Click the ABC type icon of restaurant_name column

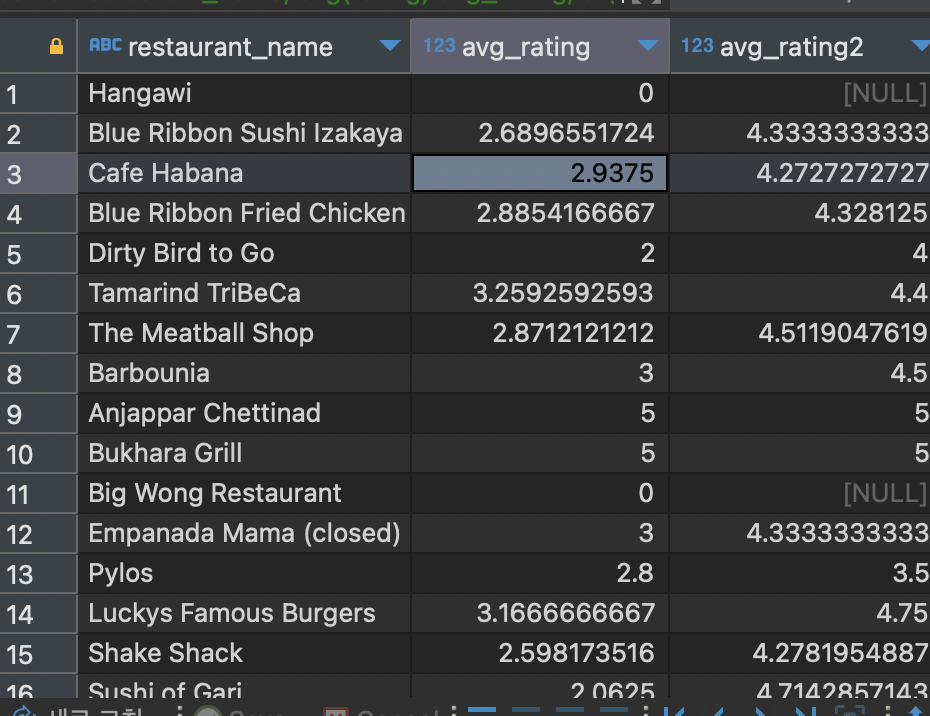tap(105, 44)
